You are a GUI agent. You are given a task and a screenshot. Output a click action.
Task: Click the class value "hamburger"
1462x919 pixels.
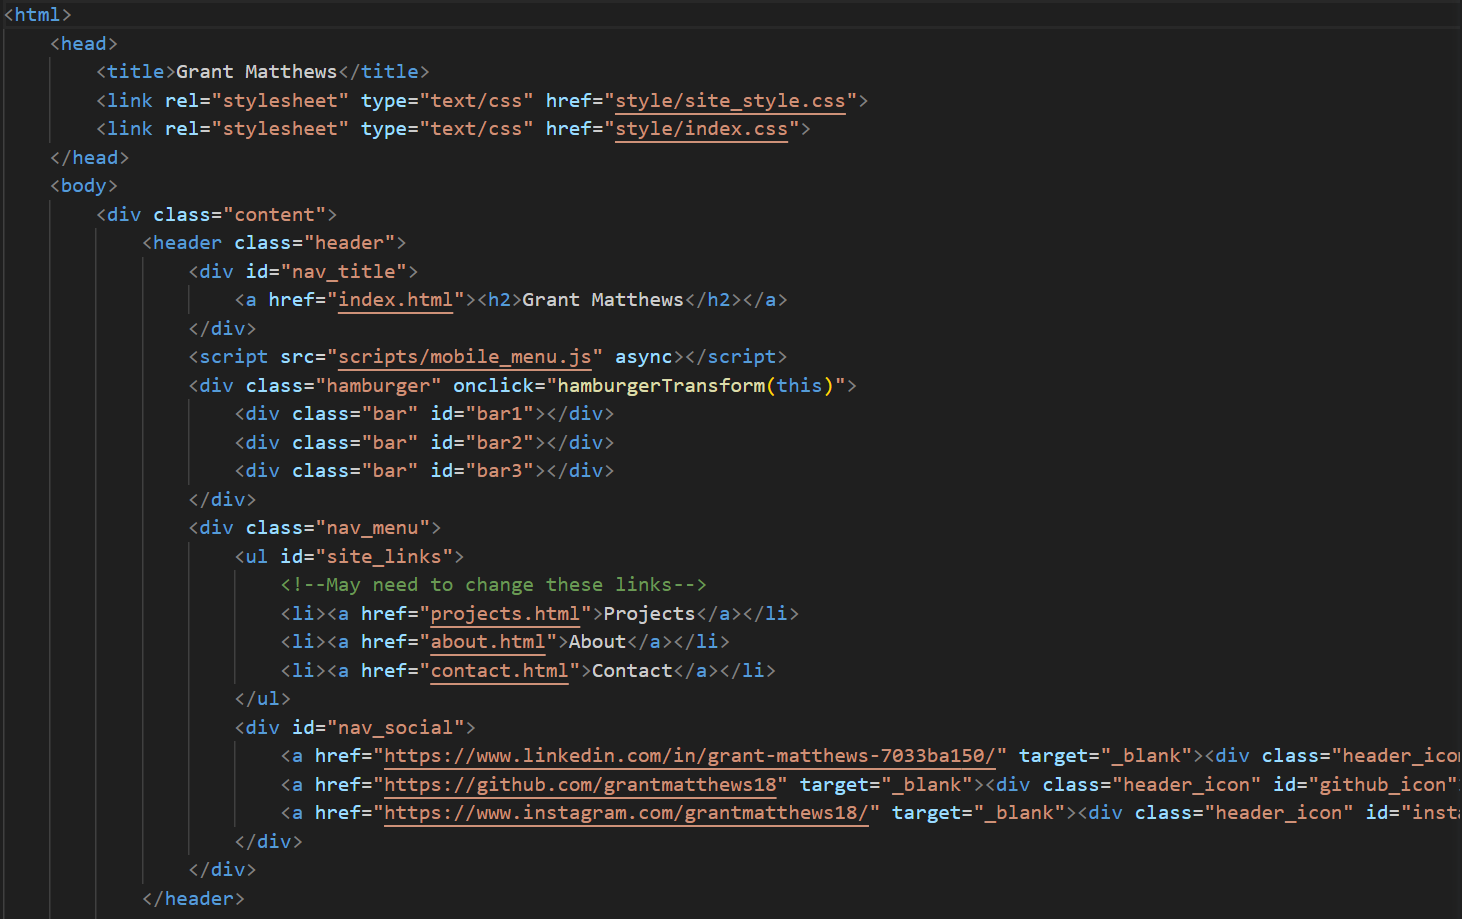pos(378,386)
